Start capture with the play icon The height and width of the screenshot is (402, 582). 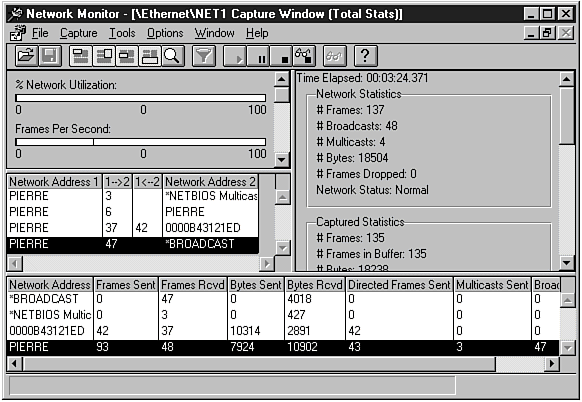[235, 56]
